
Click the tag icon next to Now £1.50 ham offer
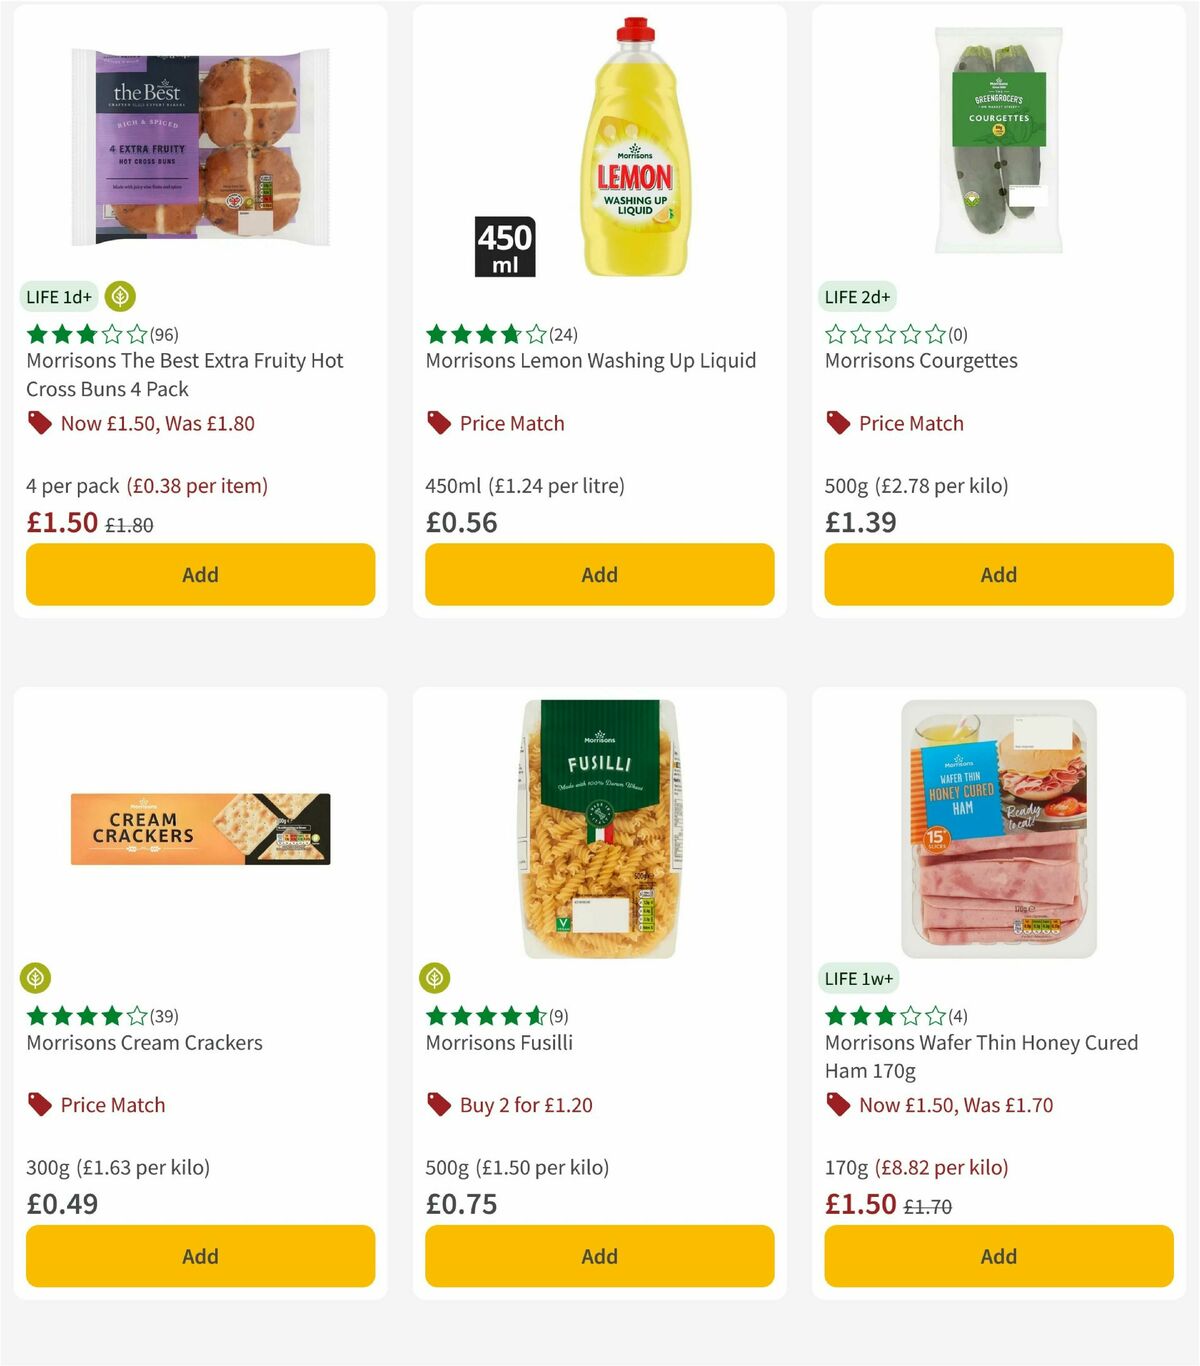(837, 1105)
